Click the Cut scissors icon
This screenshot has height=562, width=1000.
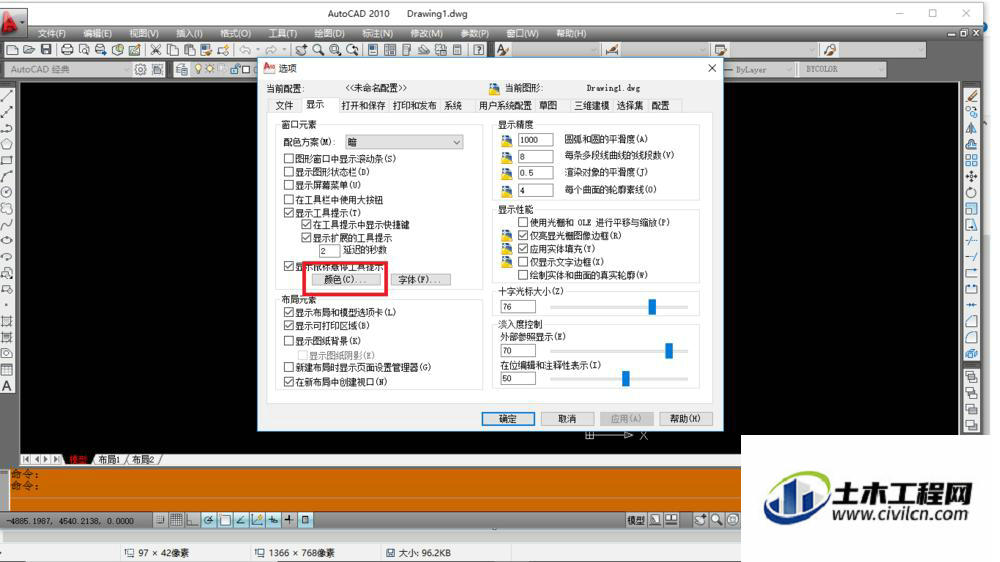click(x=156, y=50)
